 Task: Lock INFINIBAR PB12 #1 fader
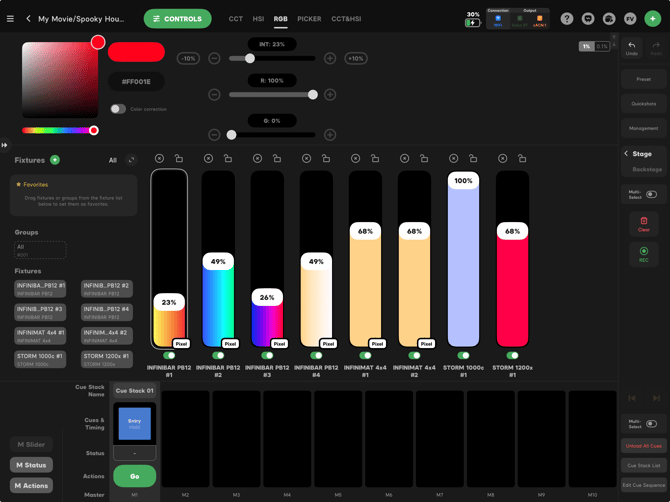click(179, 159)
